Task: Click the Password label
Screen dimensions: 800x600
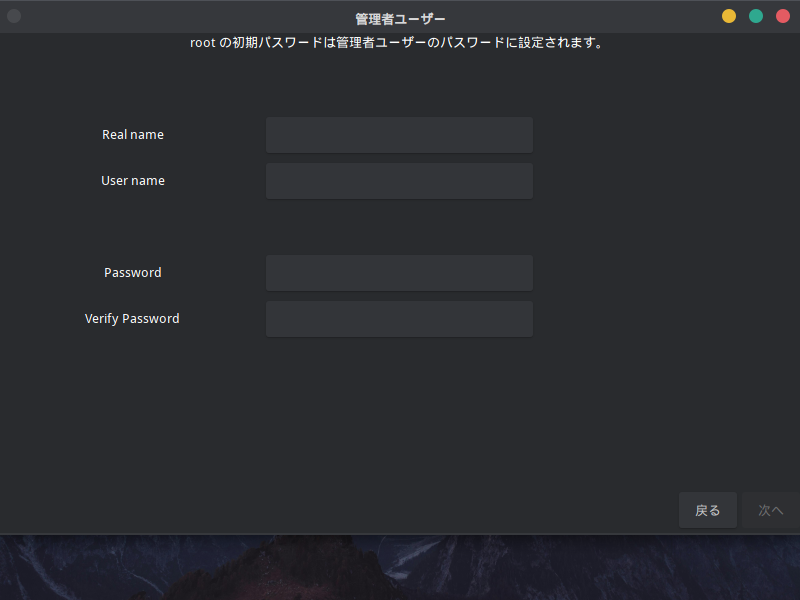Action: click(133, 272)
